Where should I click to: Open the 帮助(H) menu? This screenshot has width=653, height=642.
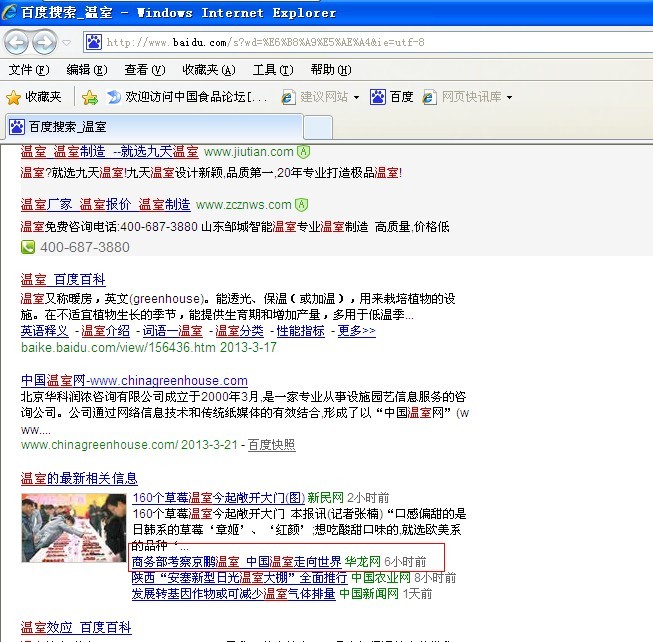click(x=331, y=70)
